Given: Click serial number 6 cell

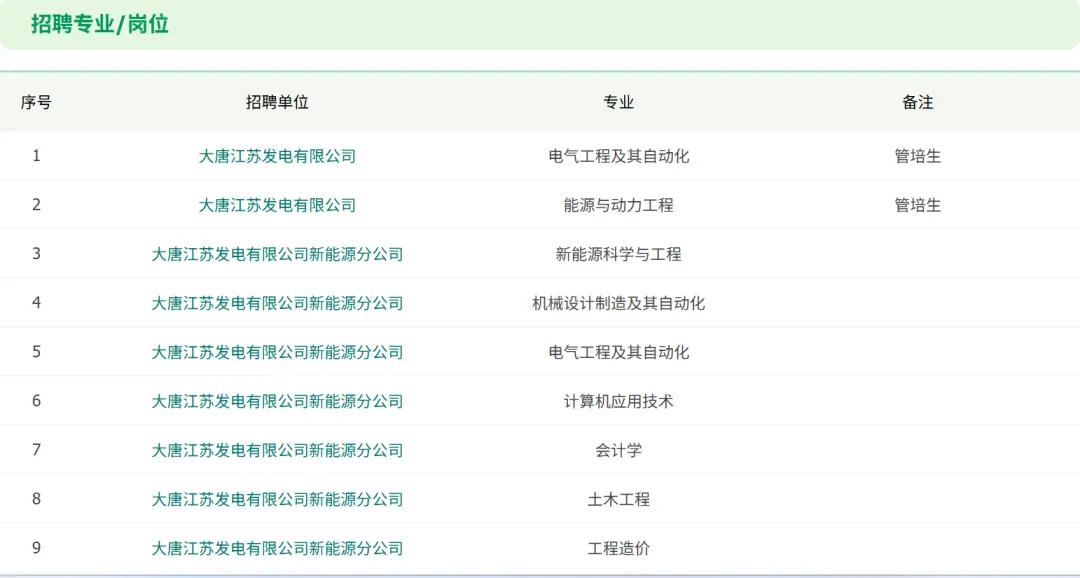Looking at the screenshot, I should point(37,401).
